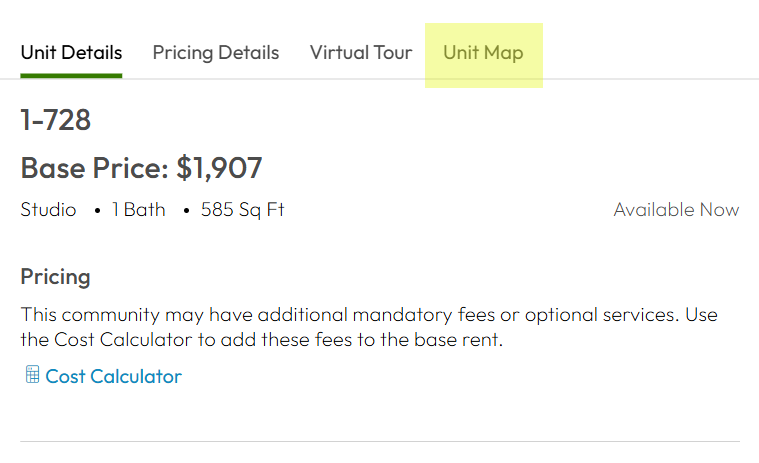Click the bullet between Studio and 1 Bath

(x=97, y=211)
